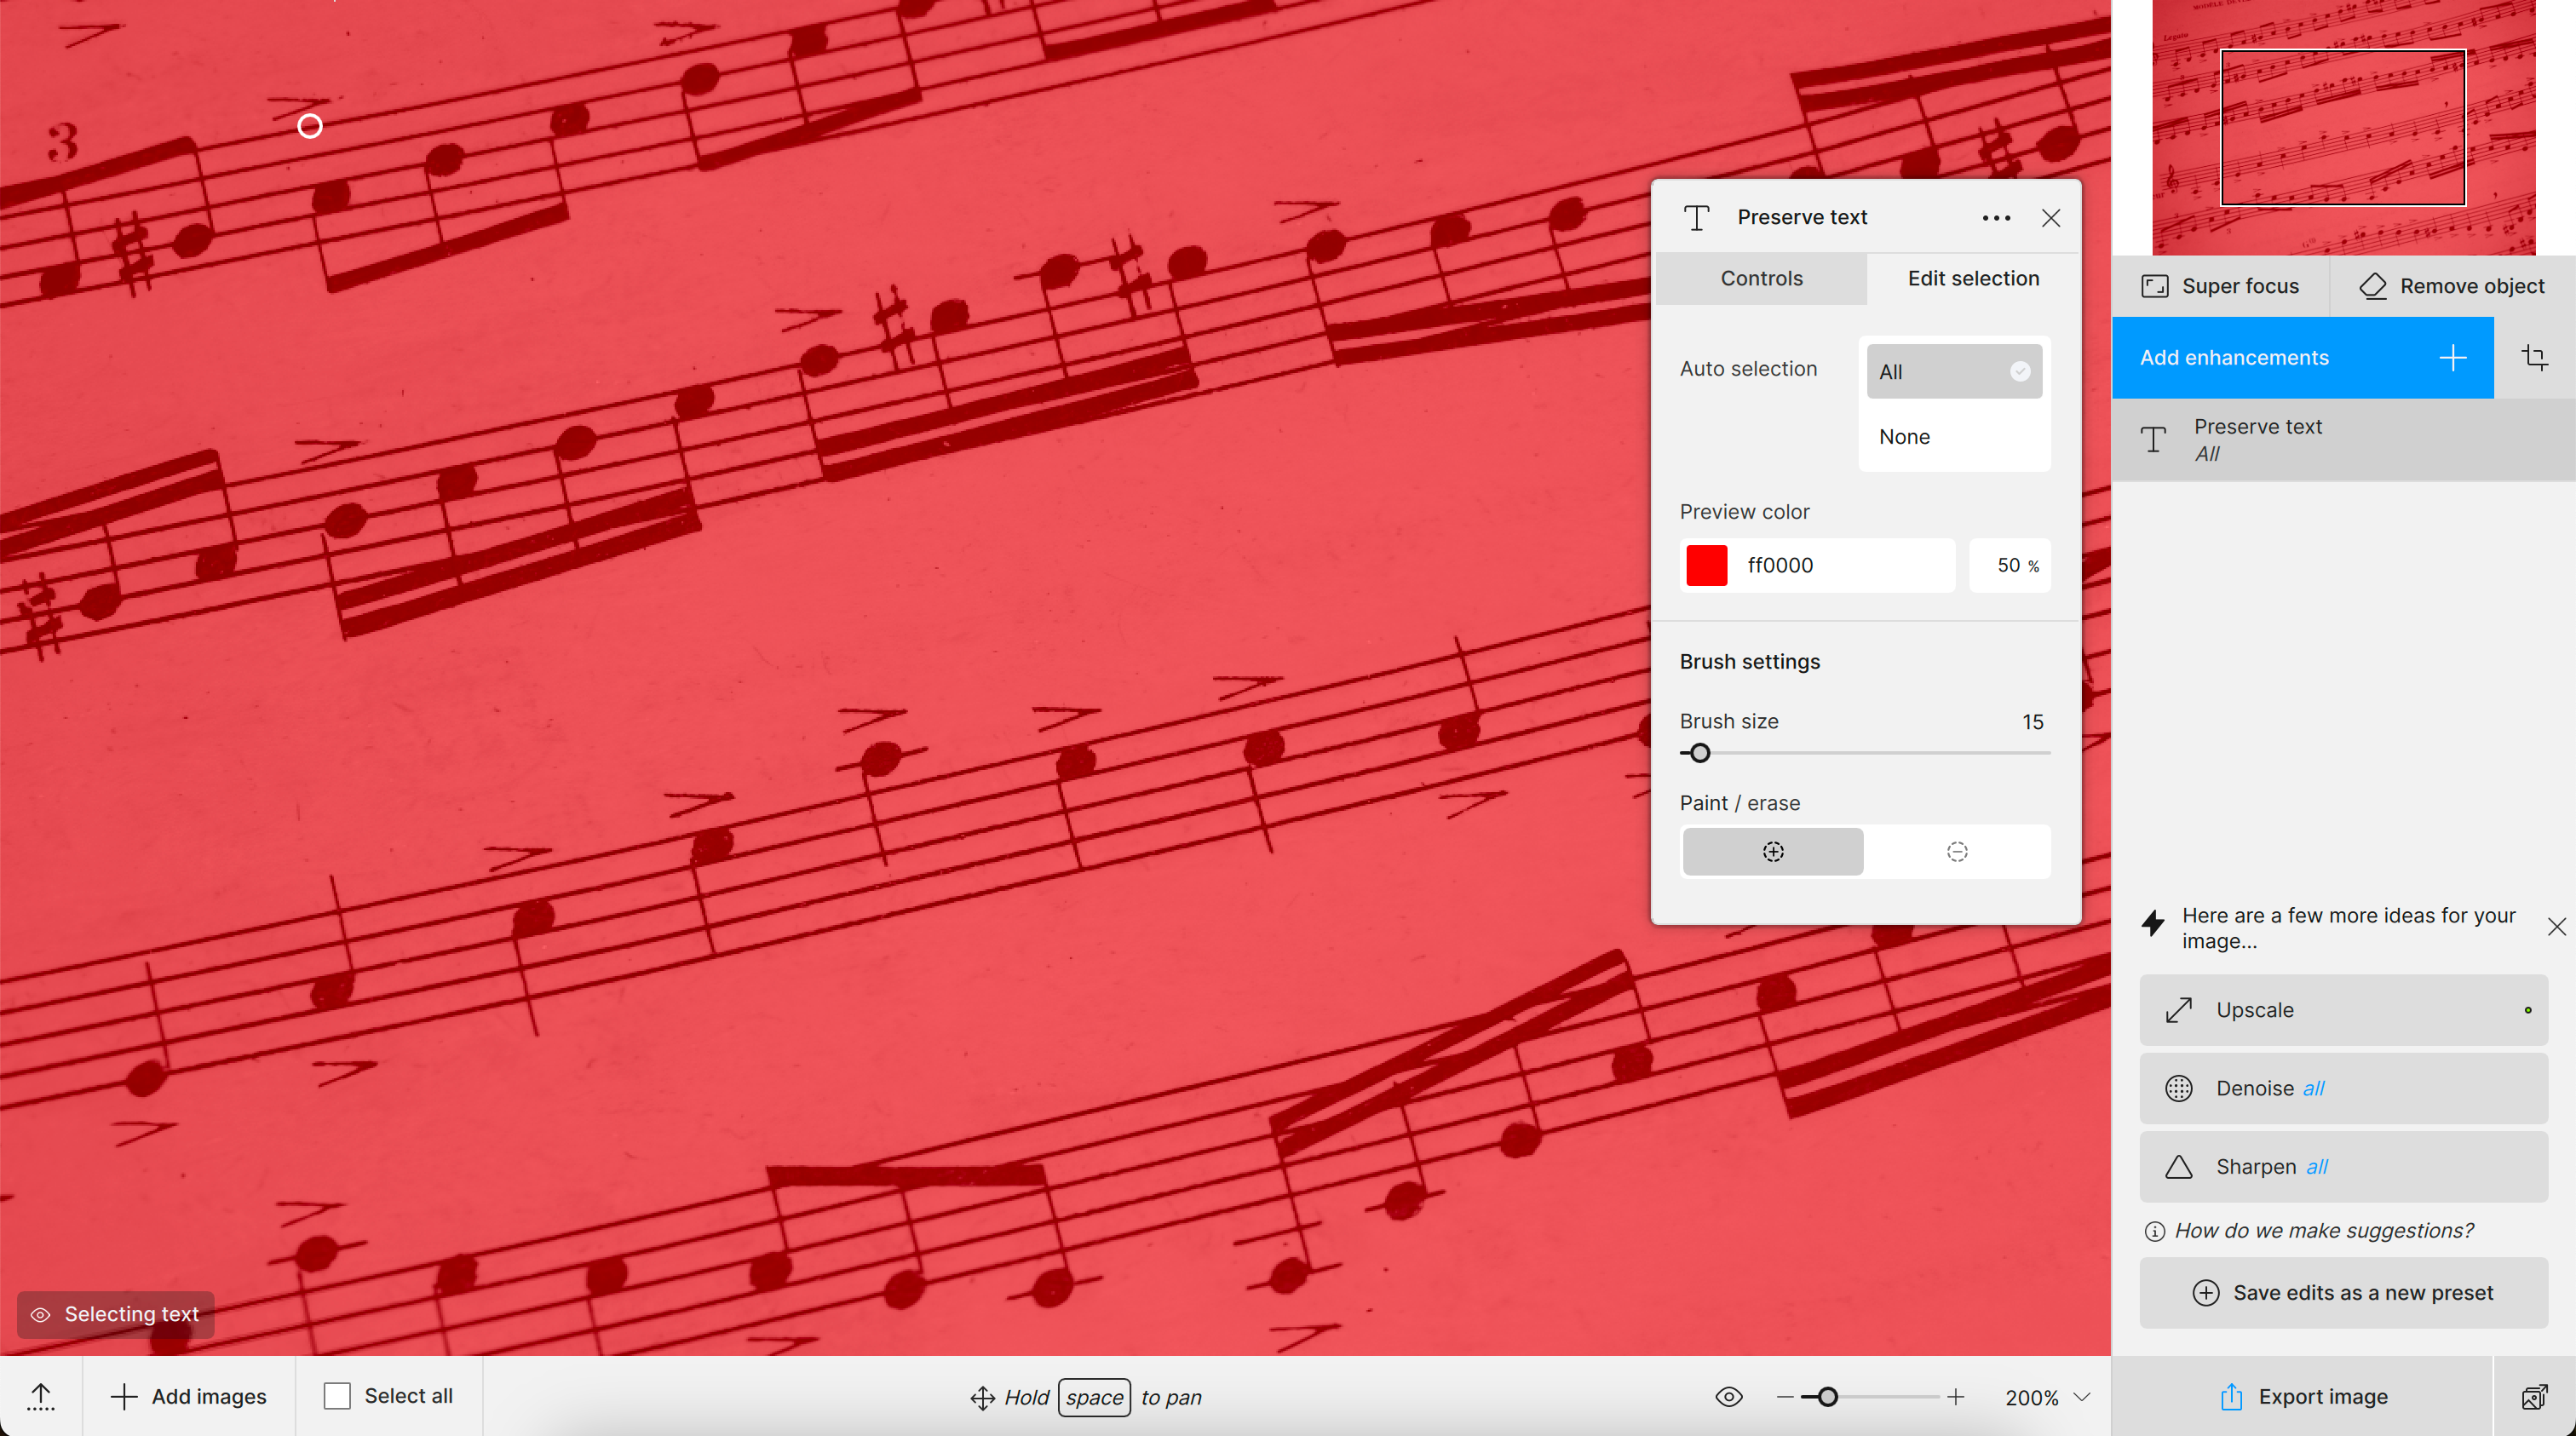Click the zoom in plus icon
This screenshot has width=2576, height=1436.
coord(1955,1397)
